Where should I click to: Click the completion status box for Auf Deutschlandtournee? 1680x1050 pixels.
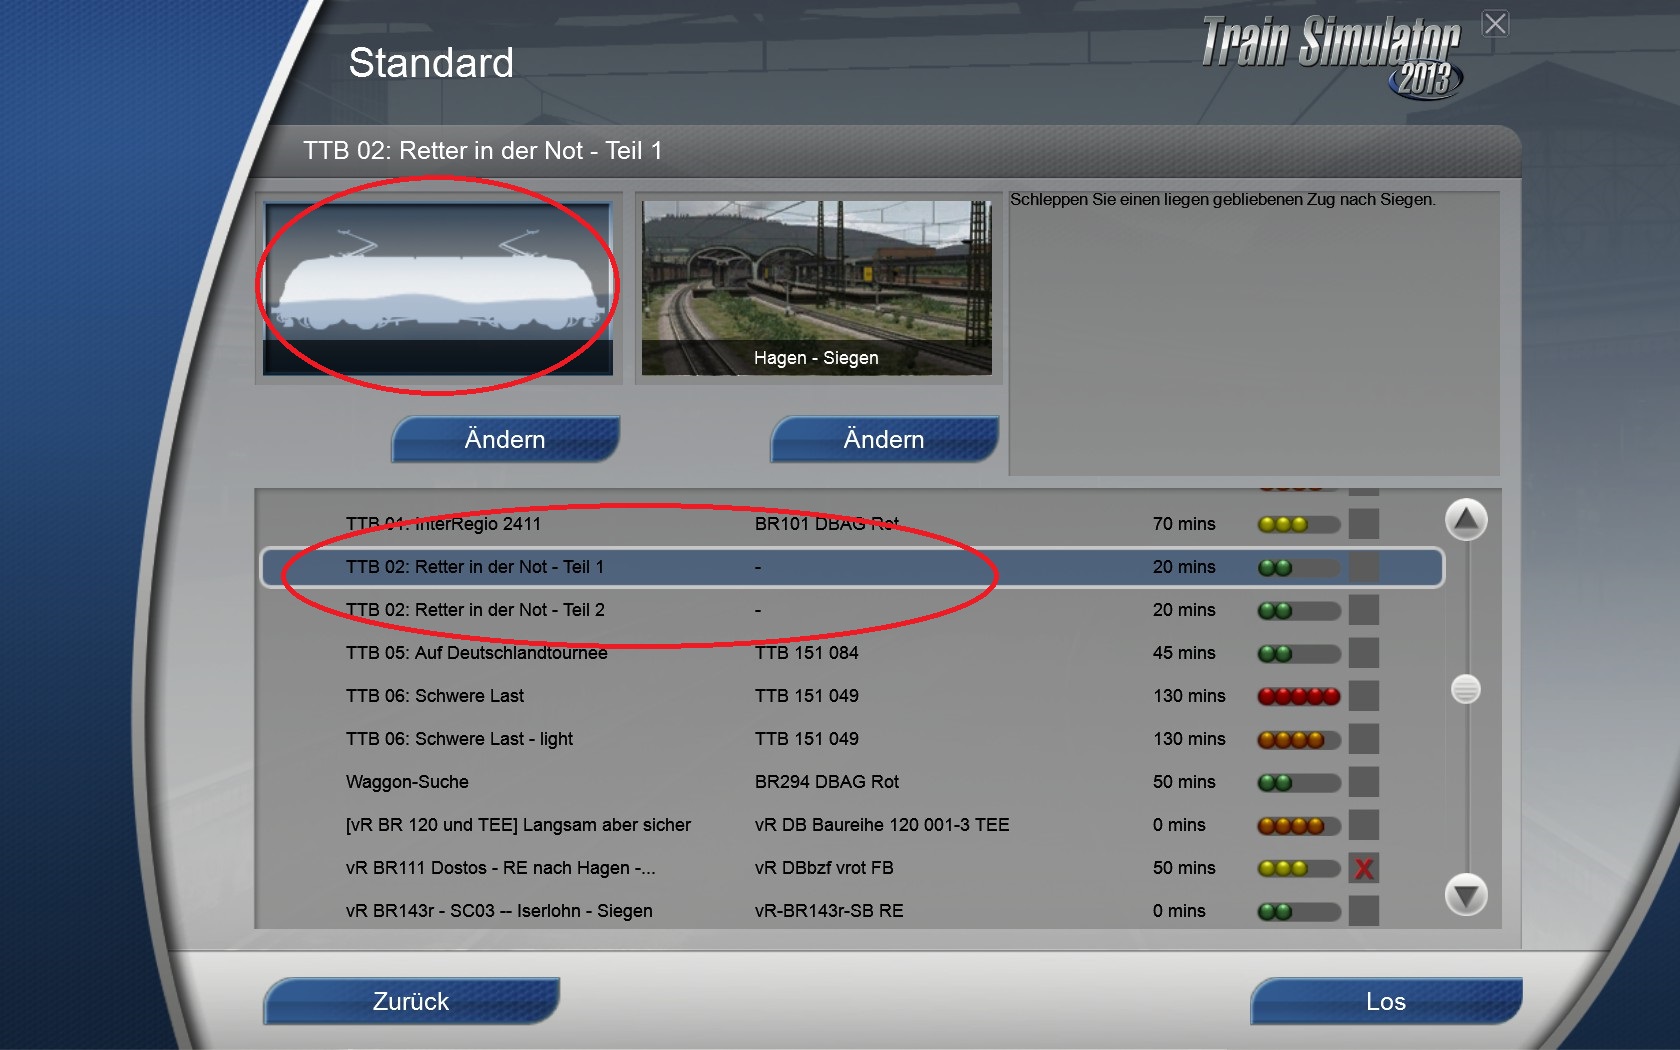tap(1364, 653)
